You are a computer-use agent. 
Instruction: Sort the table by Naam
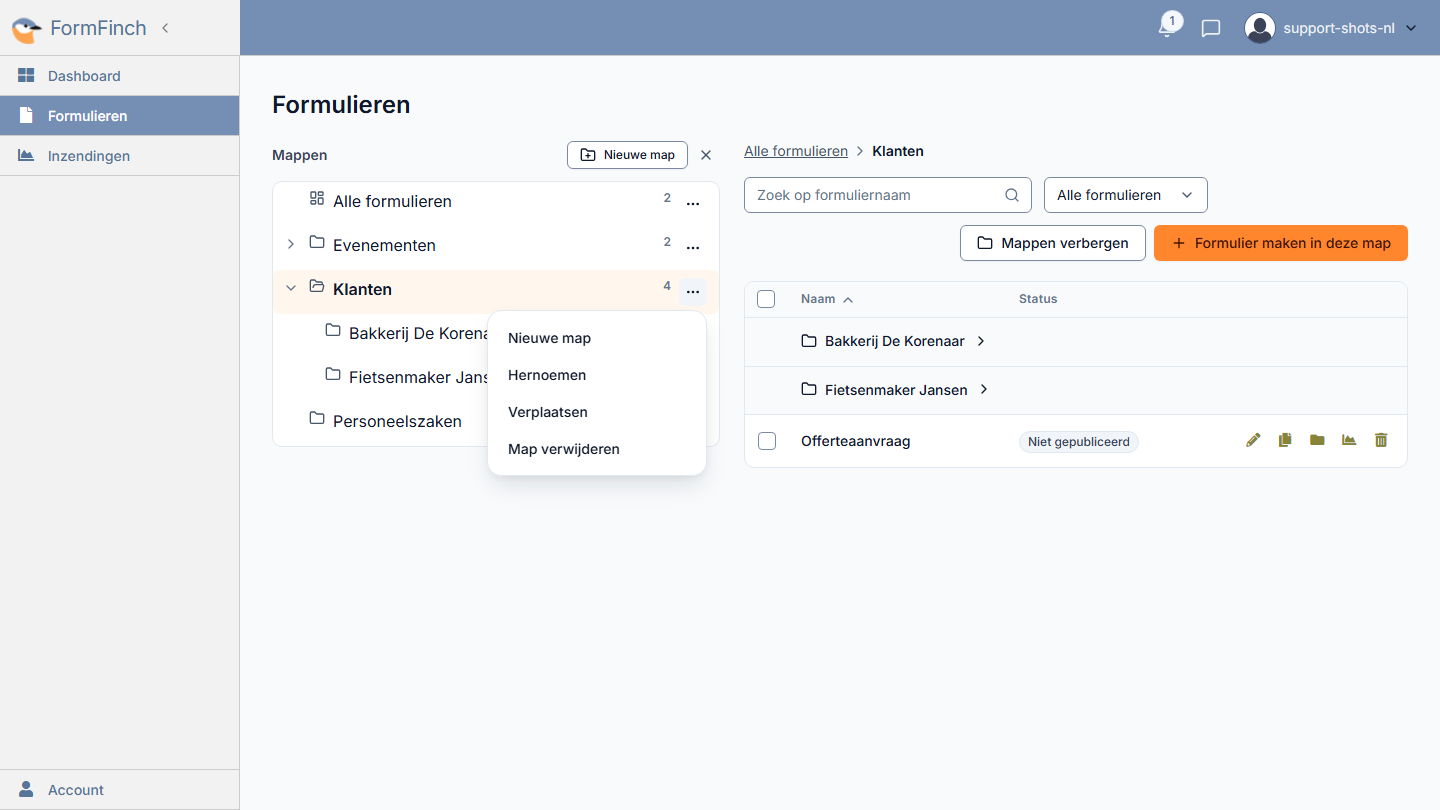pyautogui.click(x=827, y=299)
